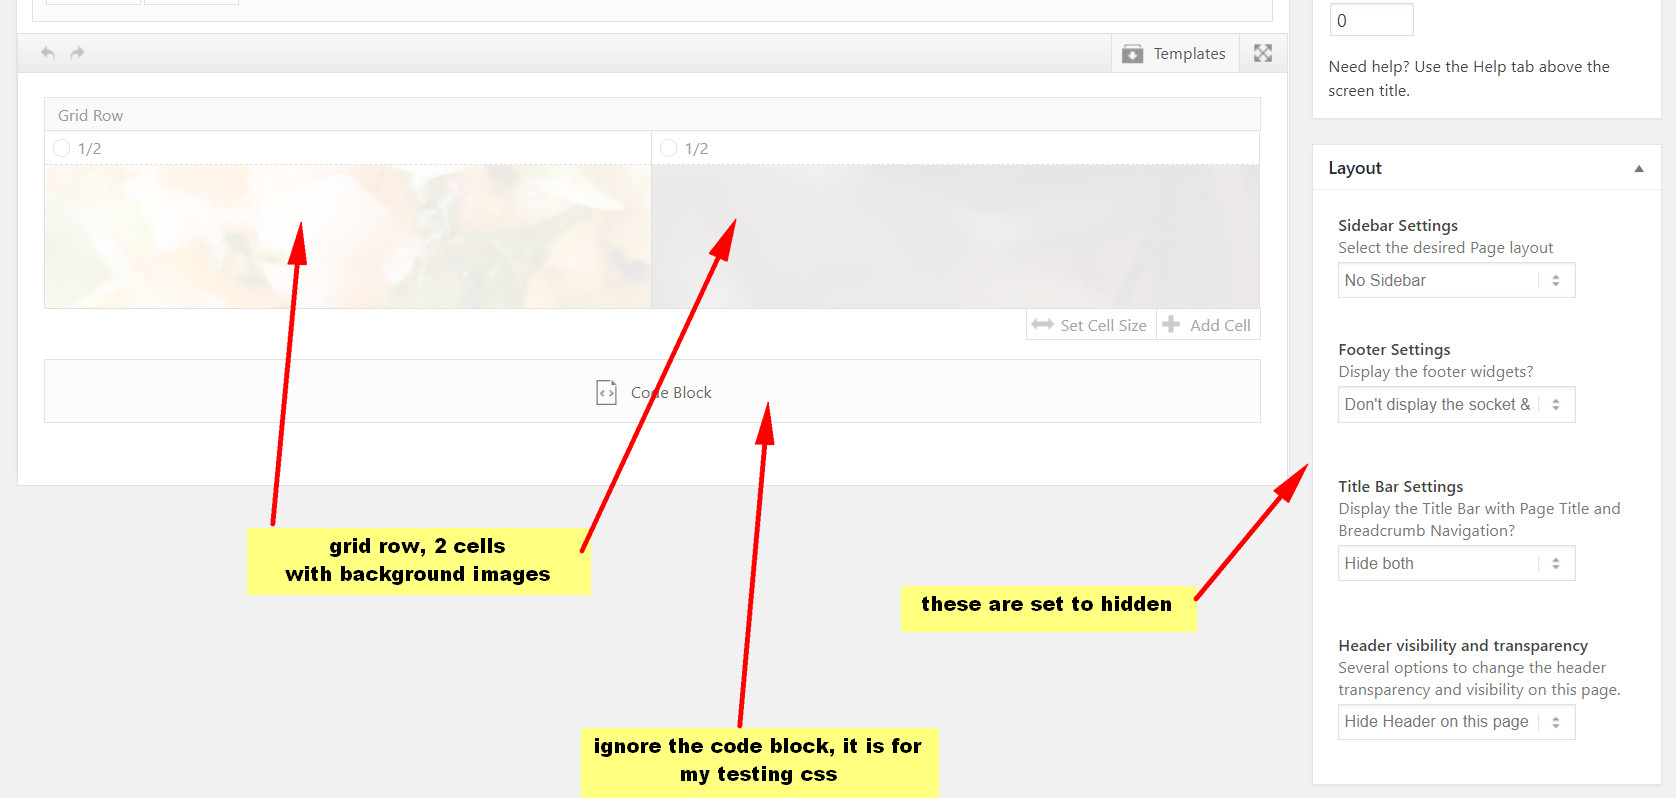The image size is (1676, 798).
Task: Click the Sidebar Settings label
Action: click(x=1398, y=225)
